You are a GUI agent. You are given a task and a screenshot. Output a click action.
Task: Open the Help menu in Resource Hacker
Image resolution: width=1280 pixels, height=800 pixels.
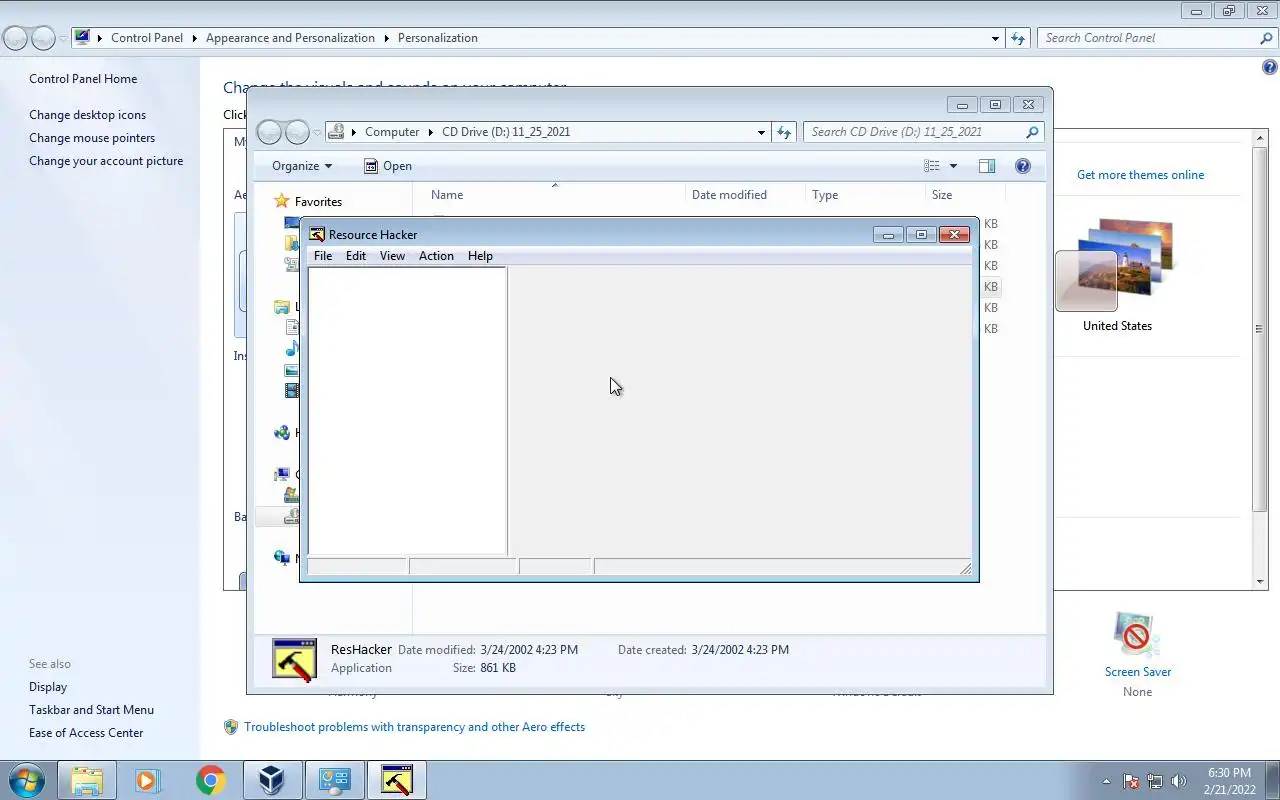(x=480, y=256)
